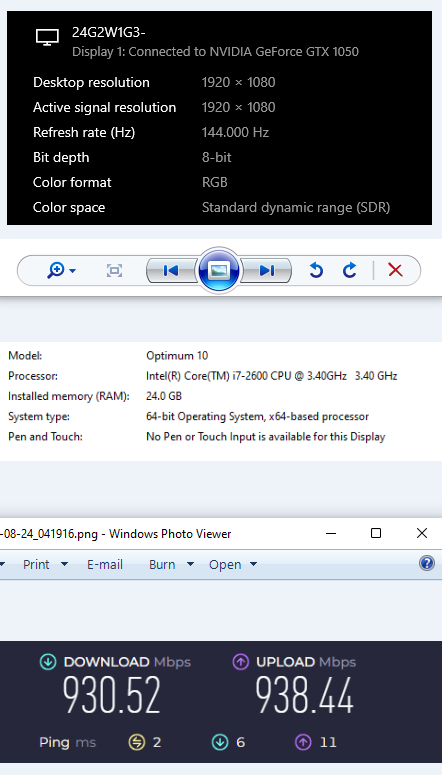Rotate the image counterclockwise
Viewport: 442px width, 775px height.
(x=316, y=270)
